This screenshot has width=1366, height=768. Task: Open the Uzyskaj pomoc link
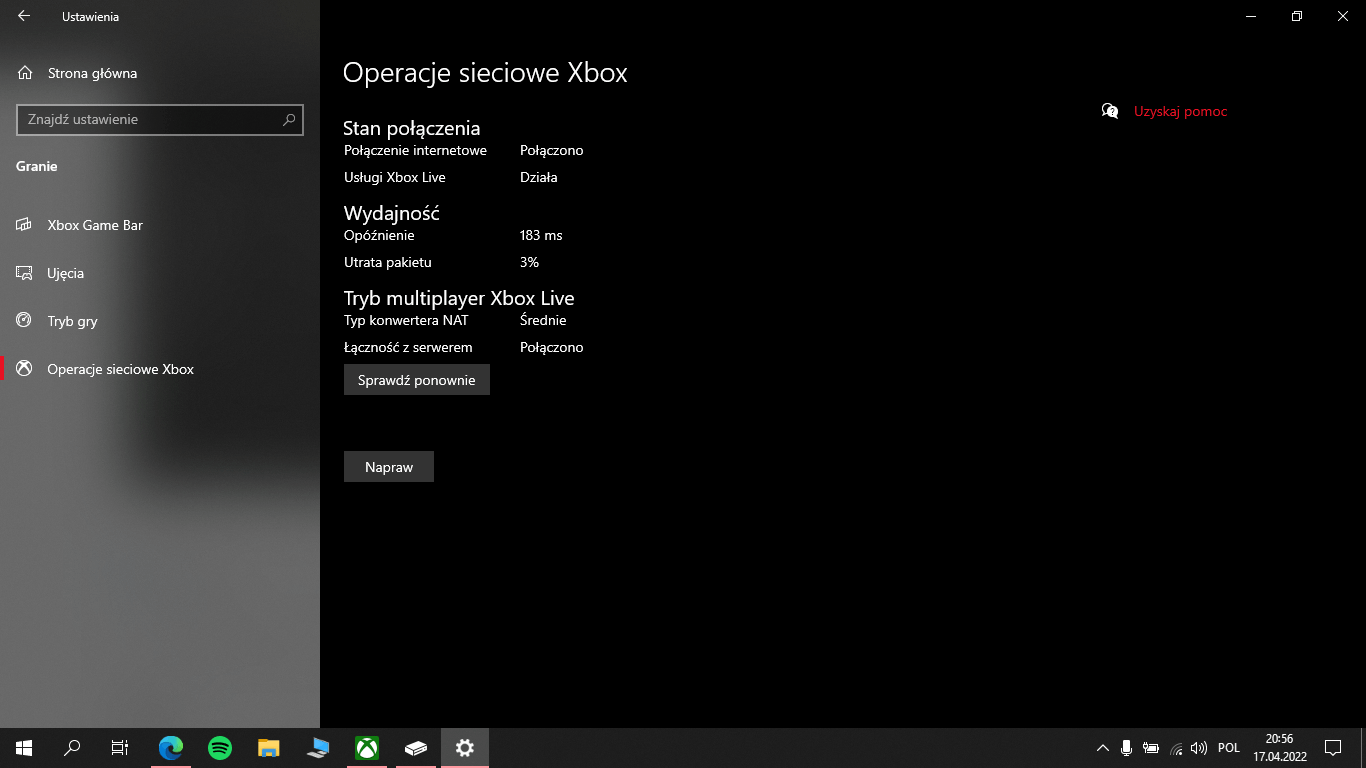tap(1180, 111)
